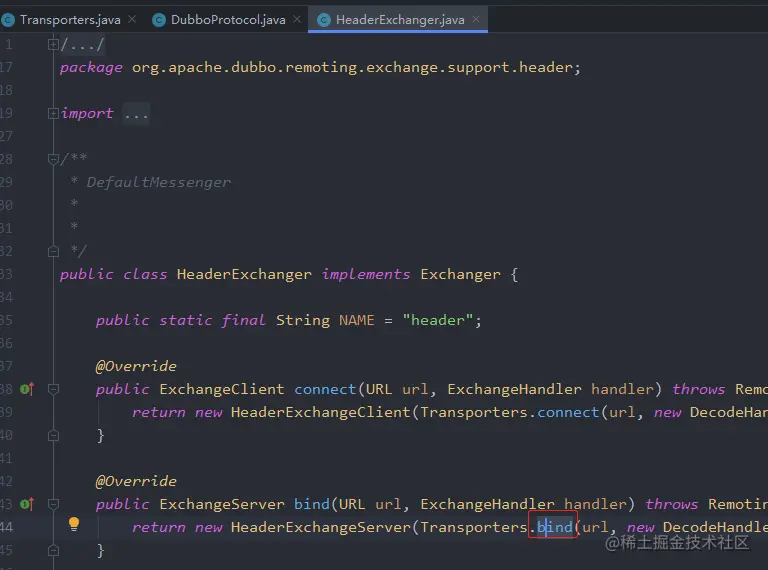The image size is (768, 570).
Task: Click the class icon on HeaderExchanger.java tab
Action: pyautogui.click(x=324, y=20)
